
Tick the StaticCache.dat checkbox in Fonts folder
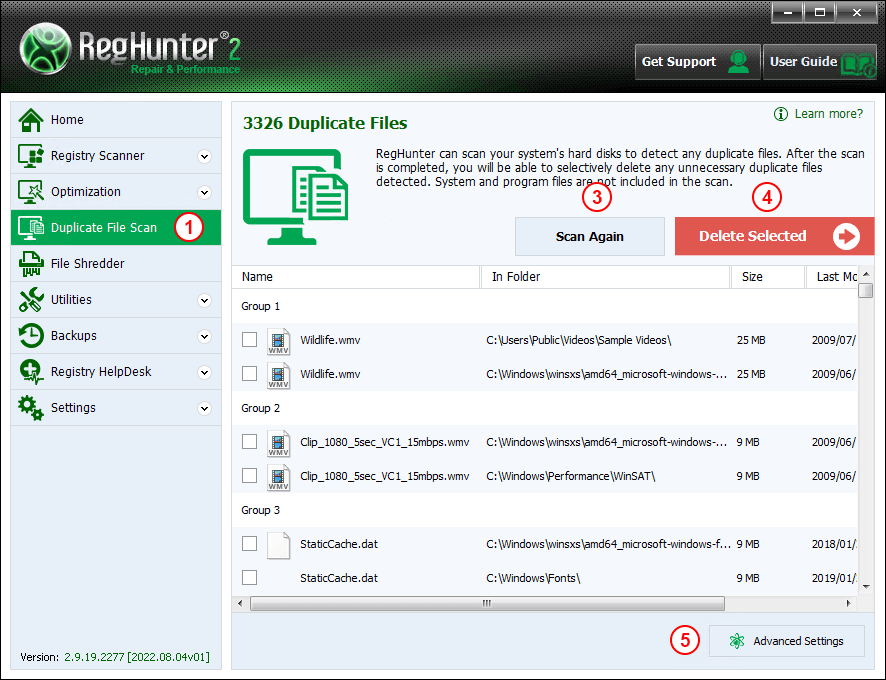point(249,578)
